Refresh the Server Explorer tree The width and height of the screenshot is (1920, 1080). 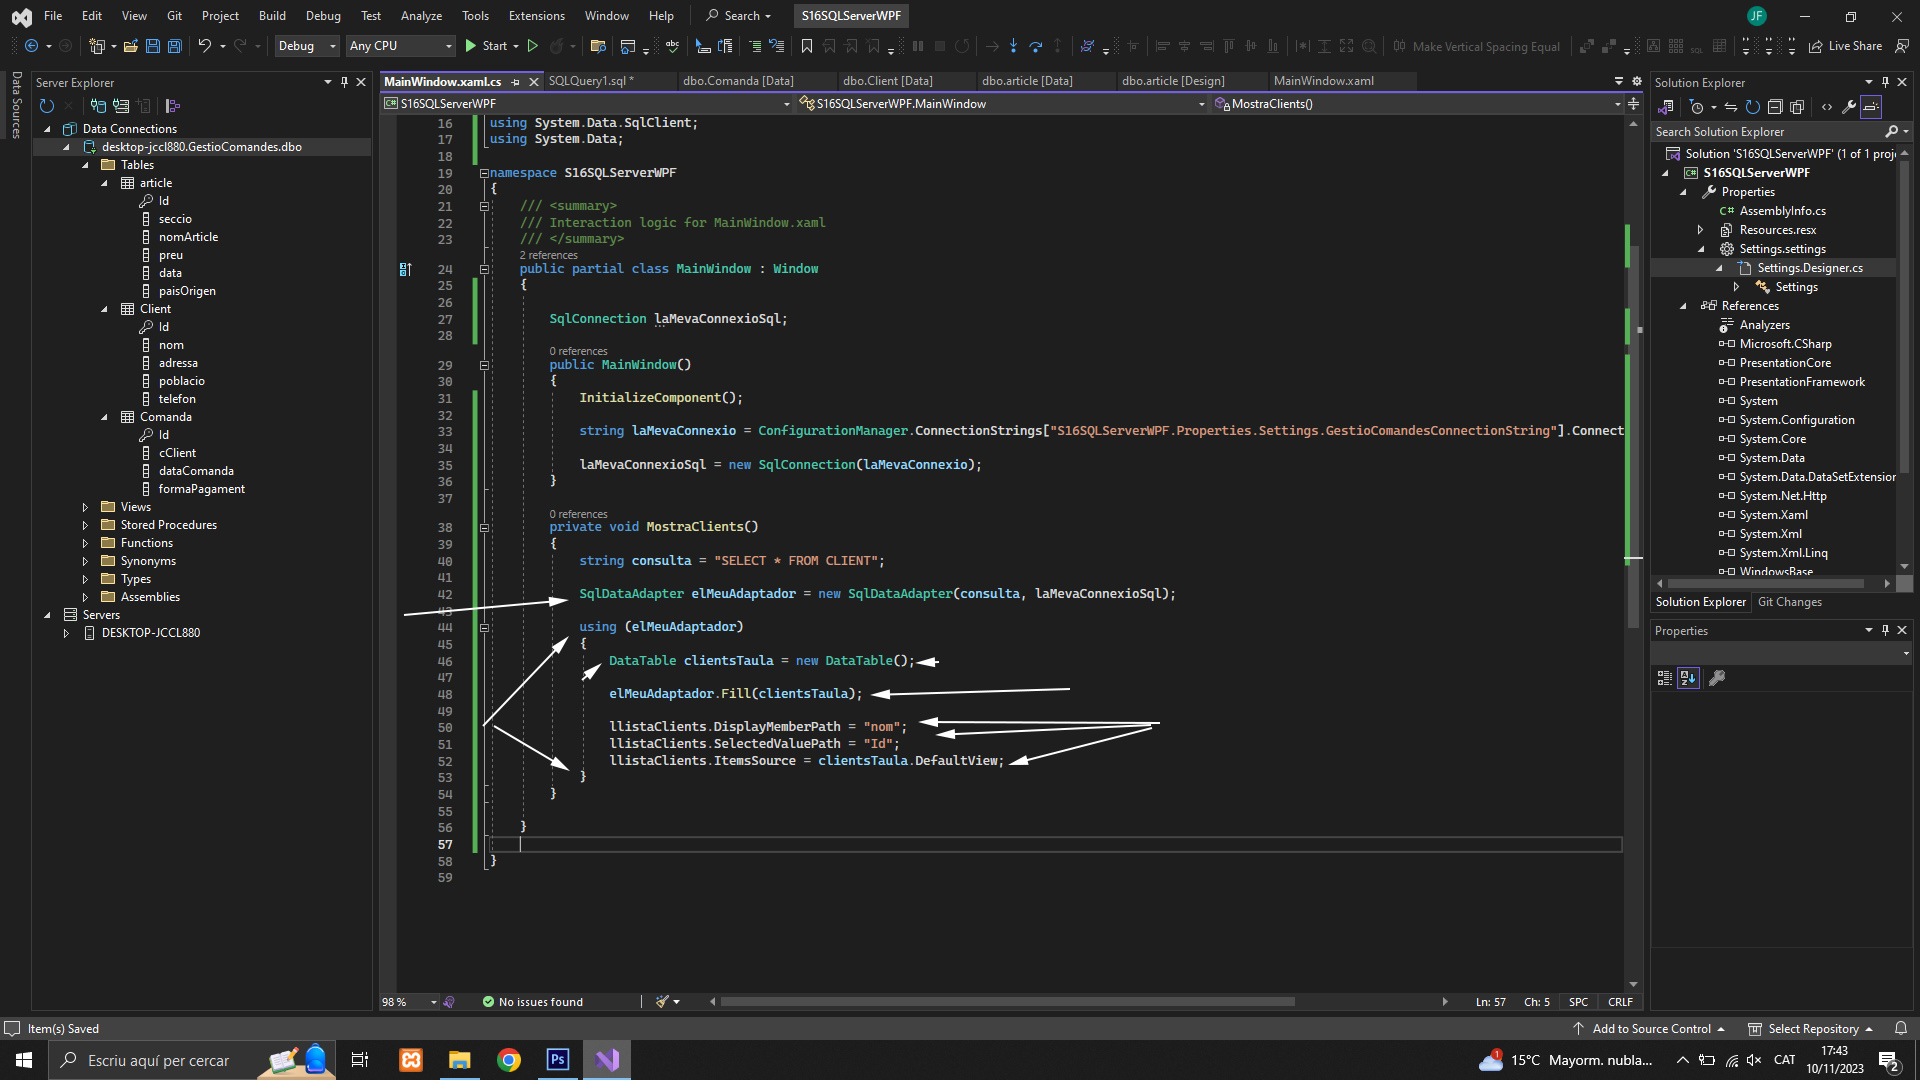coord(46,106)
